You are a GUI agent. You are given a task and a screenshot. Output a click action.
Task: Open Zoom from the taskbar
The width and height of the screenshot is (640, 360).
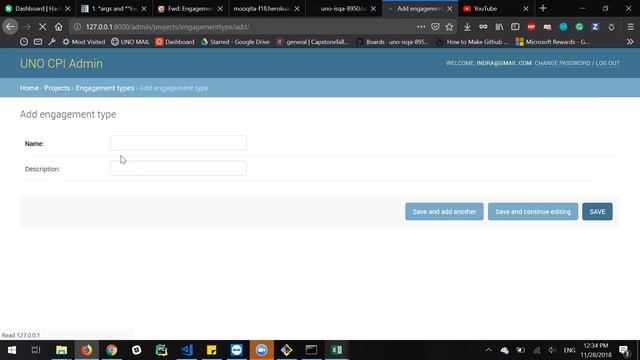(262, 350)
